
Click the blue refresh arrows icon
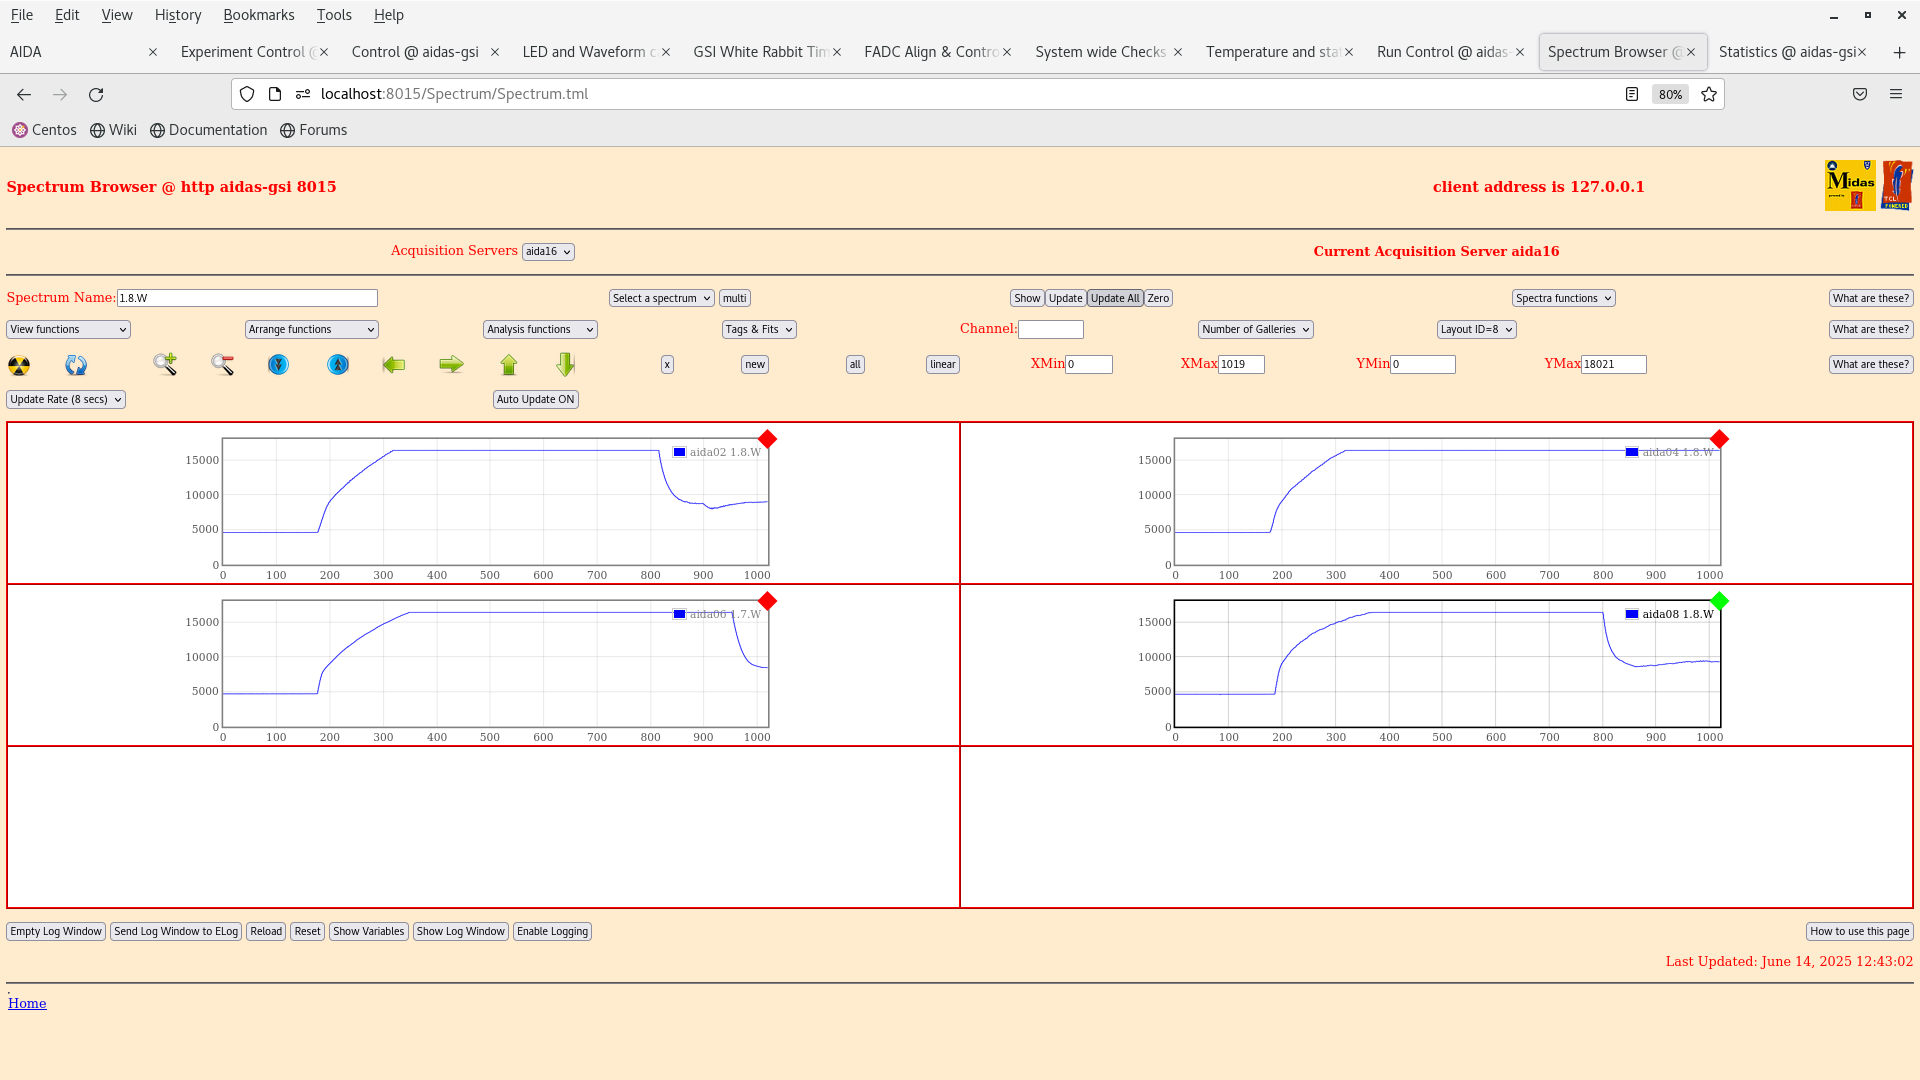pyautogui.click(x=76, y=365)
